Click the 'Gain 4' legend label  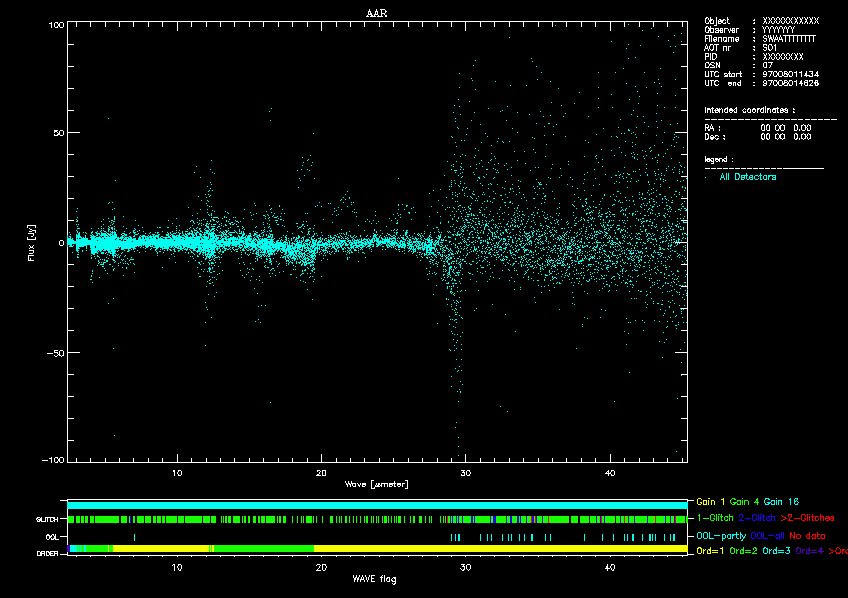point(745,500)
